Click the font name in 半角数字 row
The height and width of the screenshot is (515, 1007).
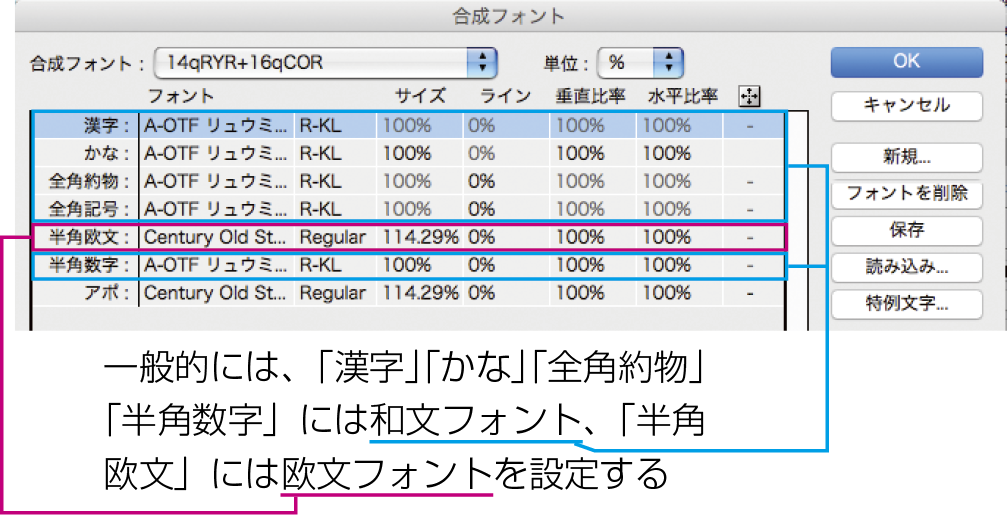click(x=216, y=266)
